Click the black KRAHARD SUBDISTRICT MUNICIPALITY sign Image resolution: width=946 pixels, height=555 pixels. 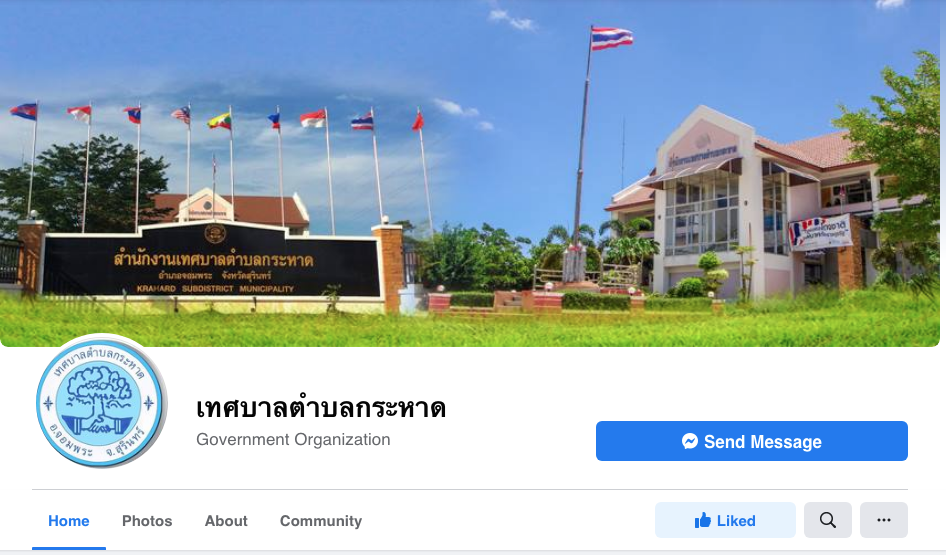pyautogui.click(x=212, y=261)
